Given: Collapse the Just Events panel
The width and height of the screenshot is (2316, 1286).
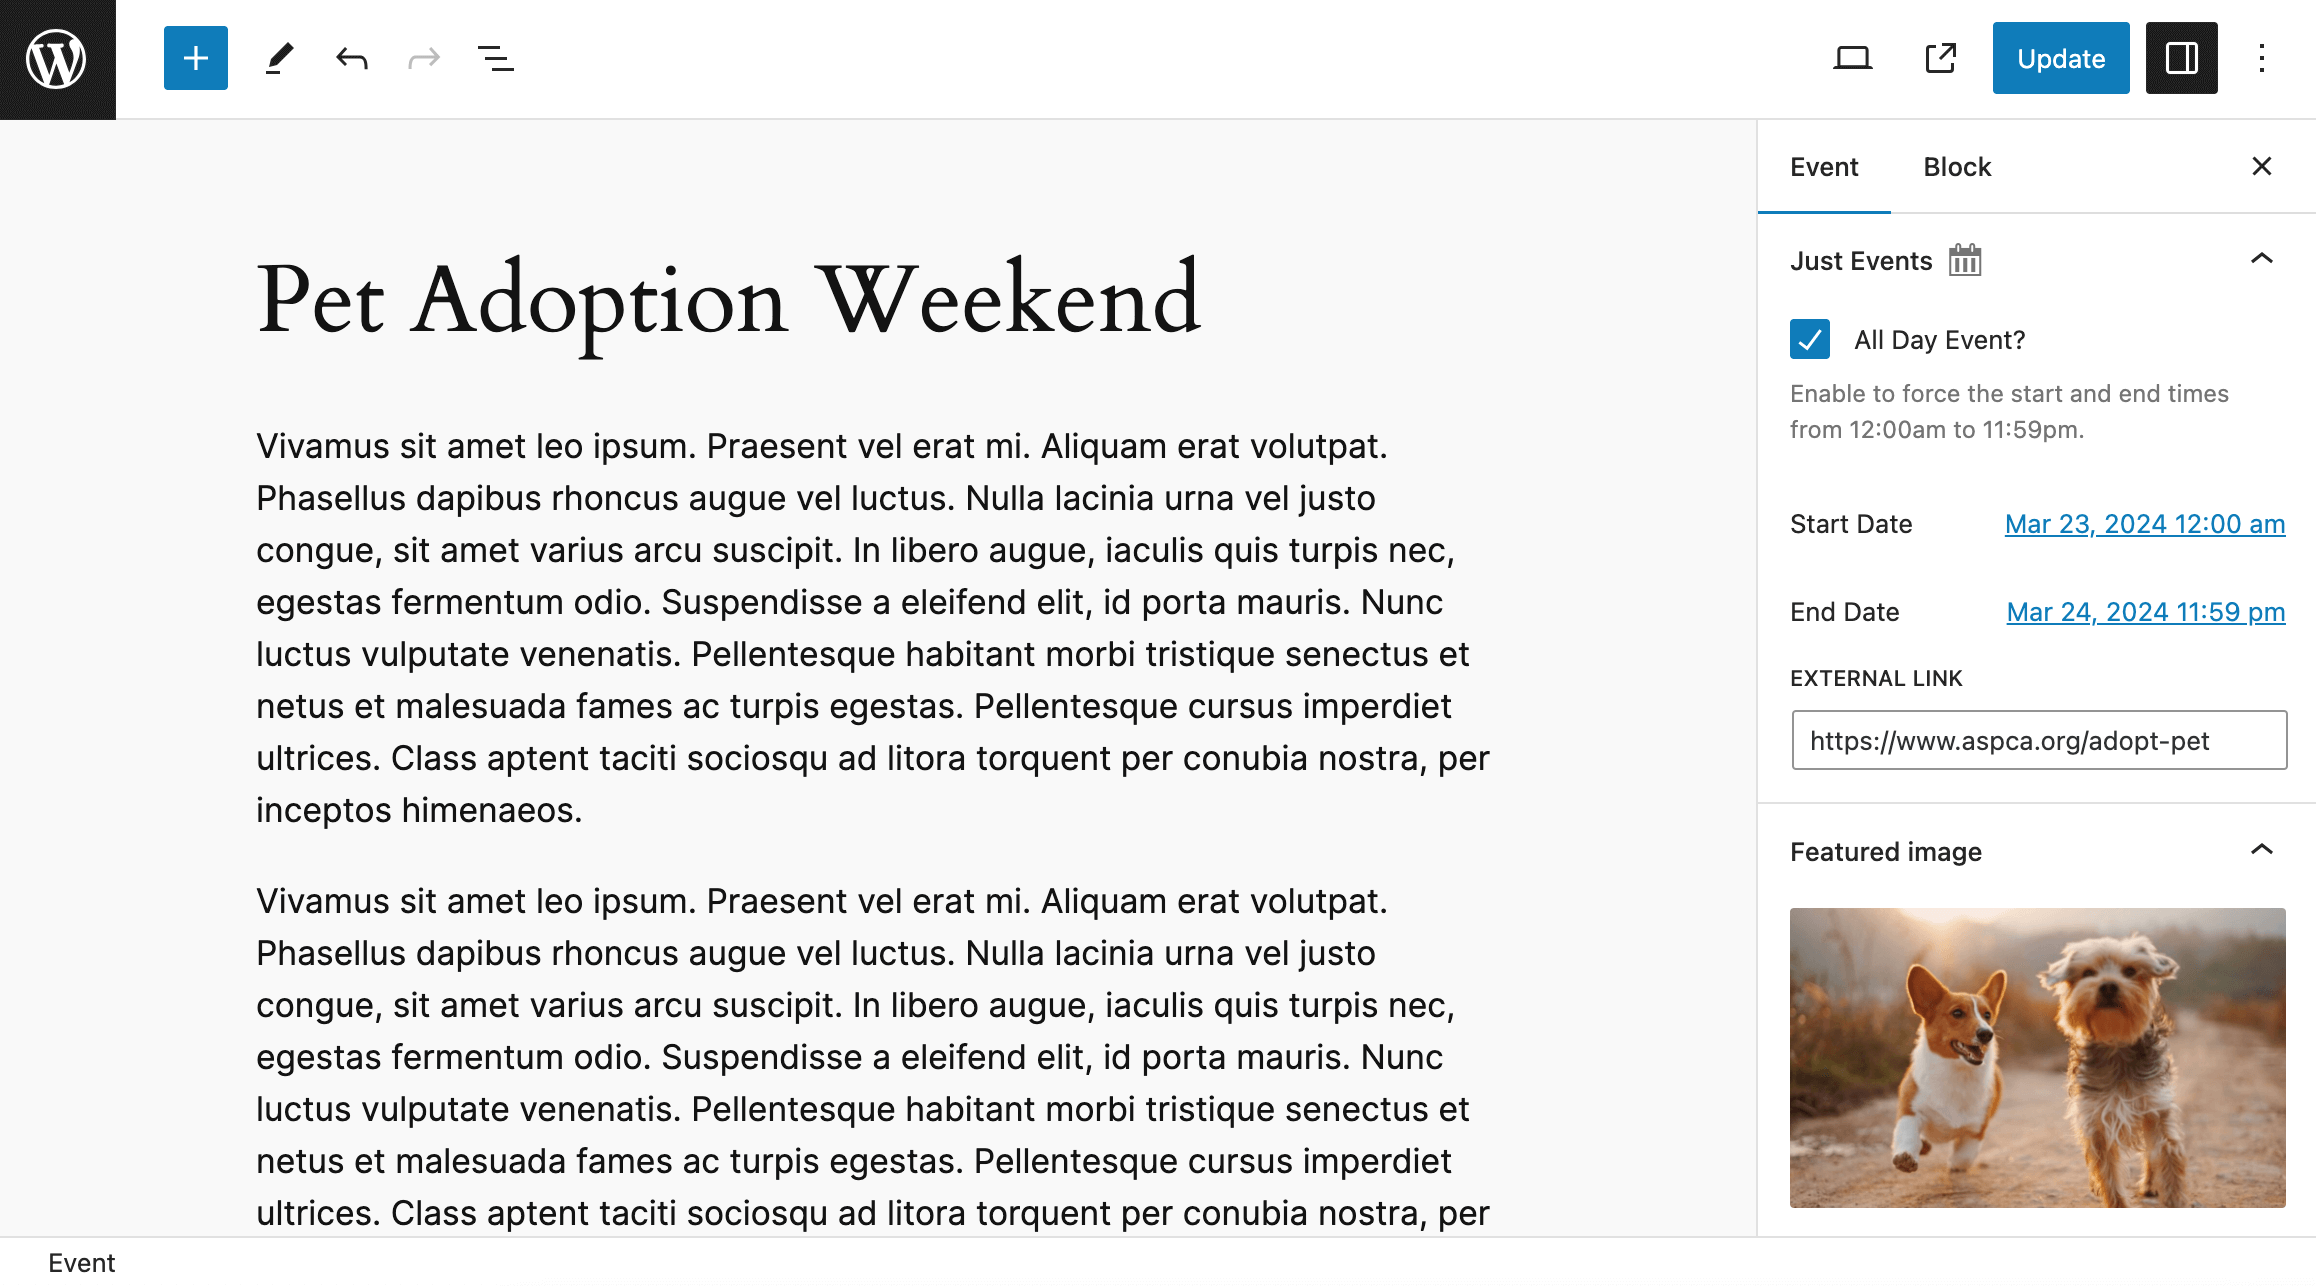Looking at the screenshot, I should pyautogui.click(x=2261, y=260).
